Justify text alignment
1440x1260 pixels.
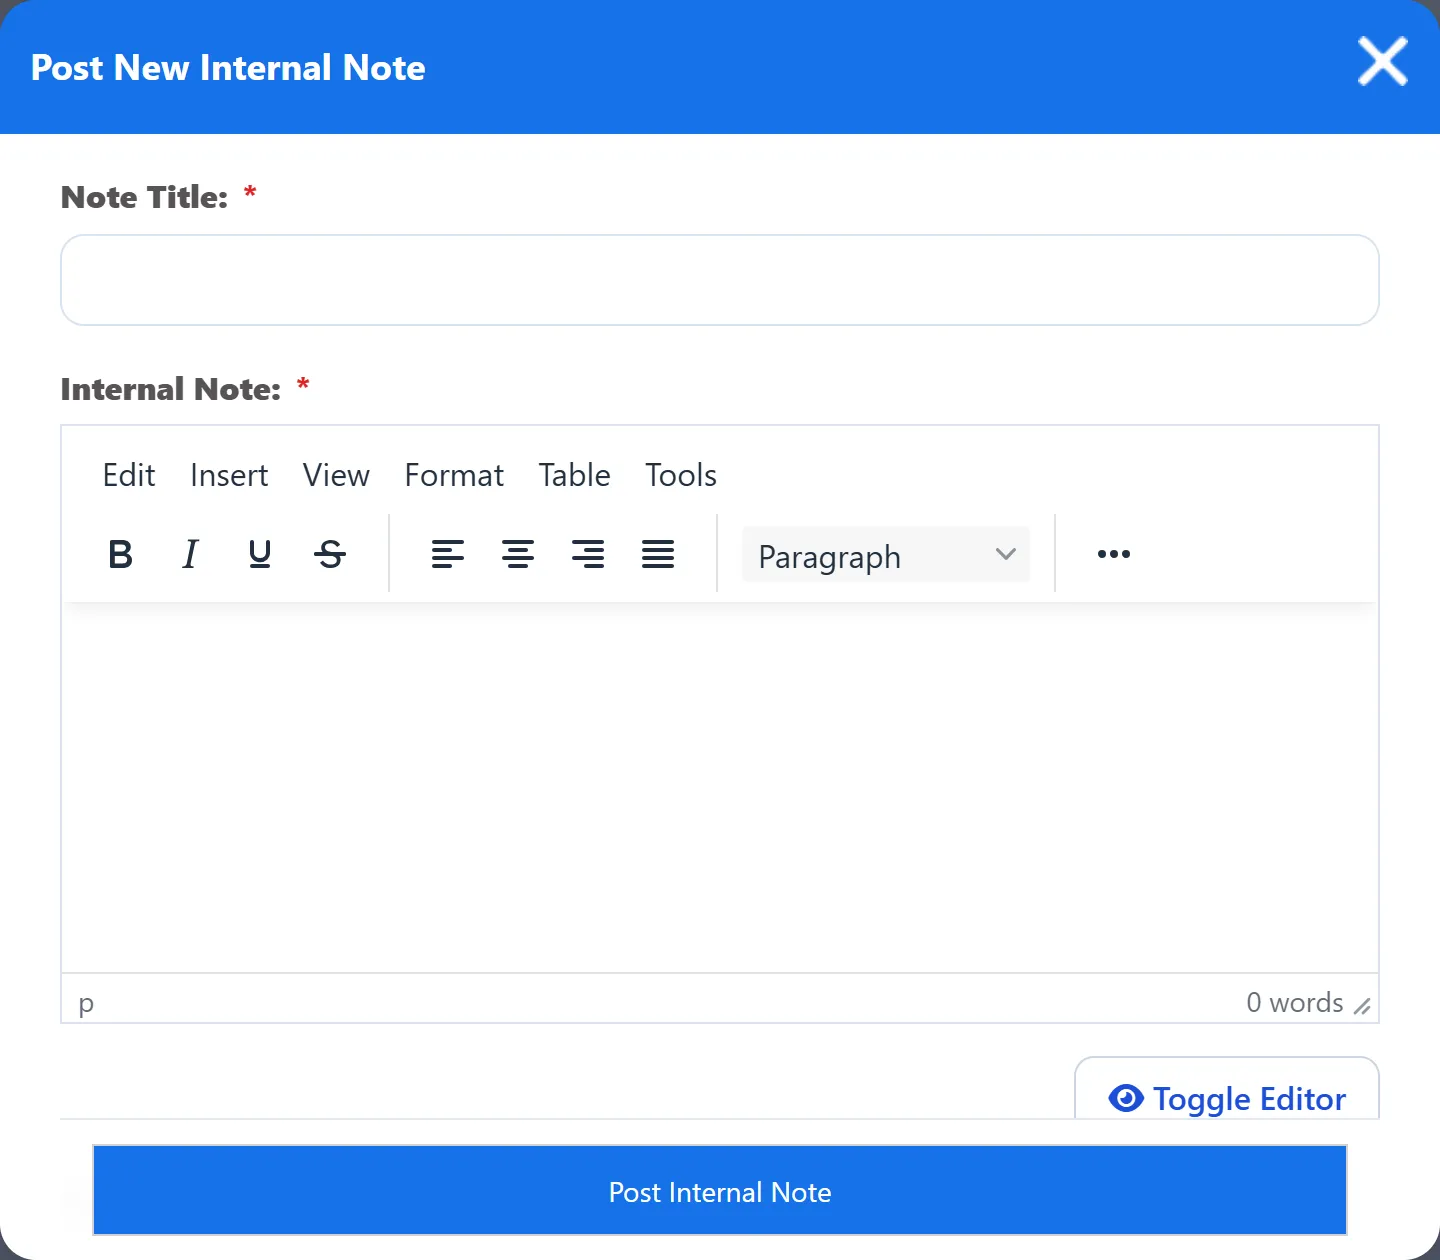point(658,554)
